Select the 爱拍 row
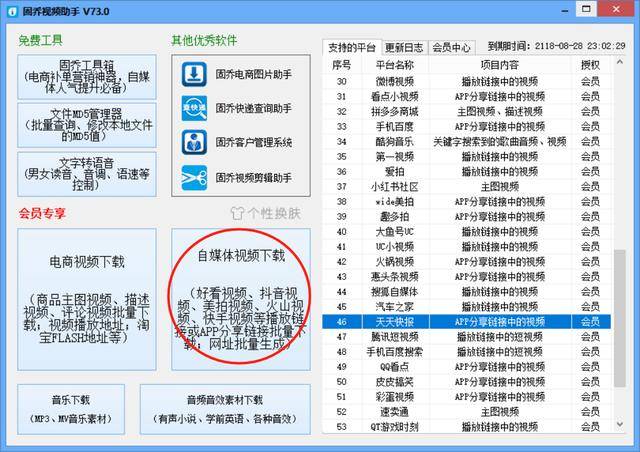The height and width of the screenshot is (452, 640). click(x=467, y=171)
